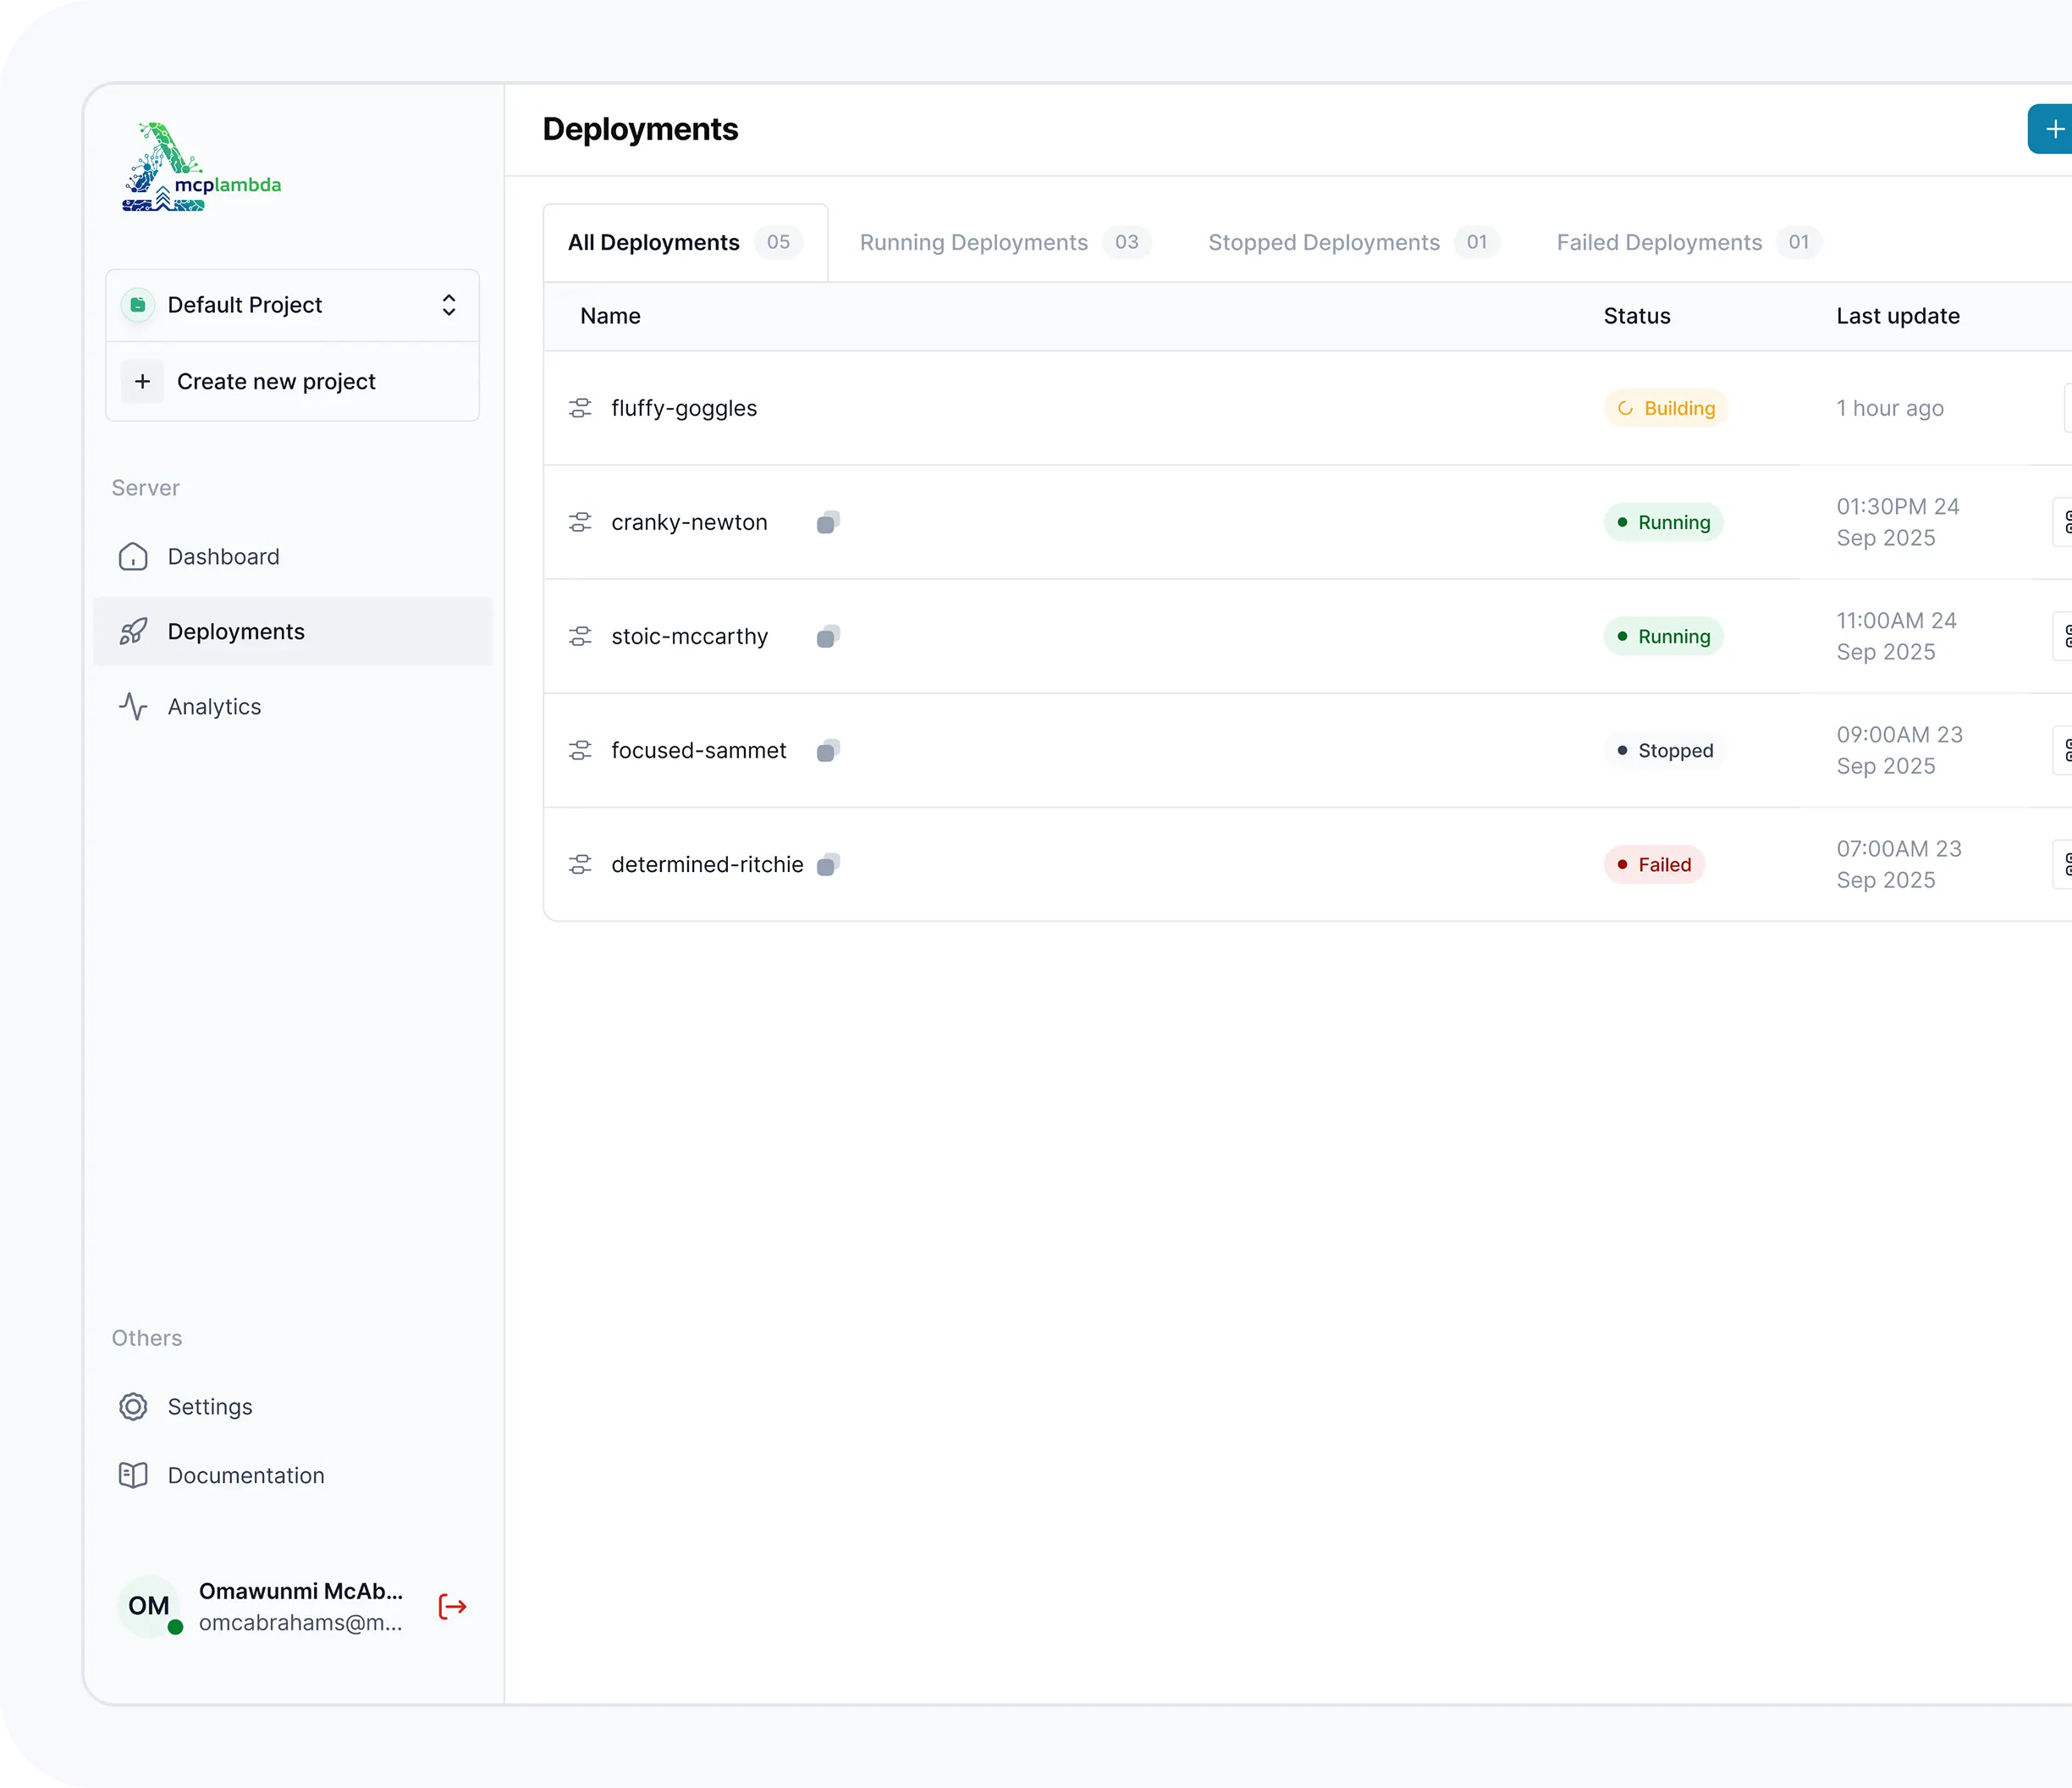Click the Failed status badge
The image size is (2072, 1788).
(x=1654, y=864)
